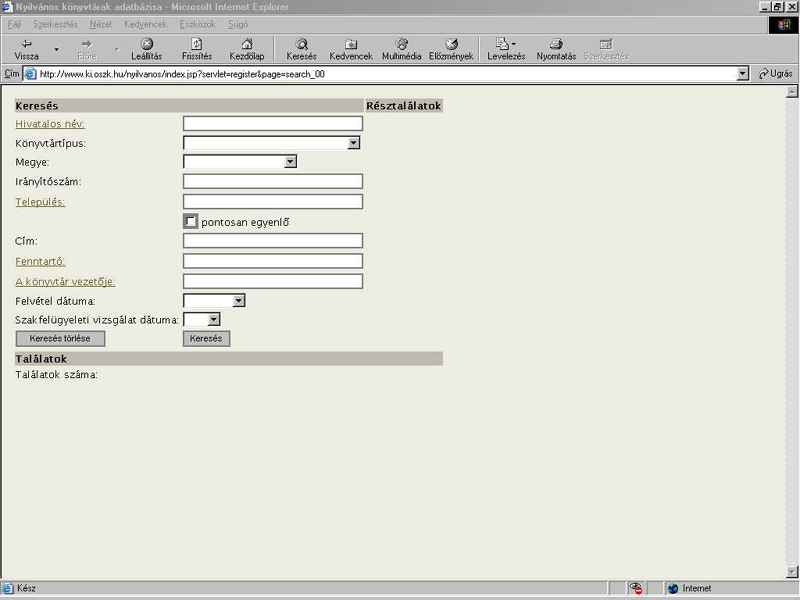800x600 pixels.
Task: Click the address URL field
Action: tap(387, 74)
